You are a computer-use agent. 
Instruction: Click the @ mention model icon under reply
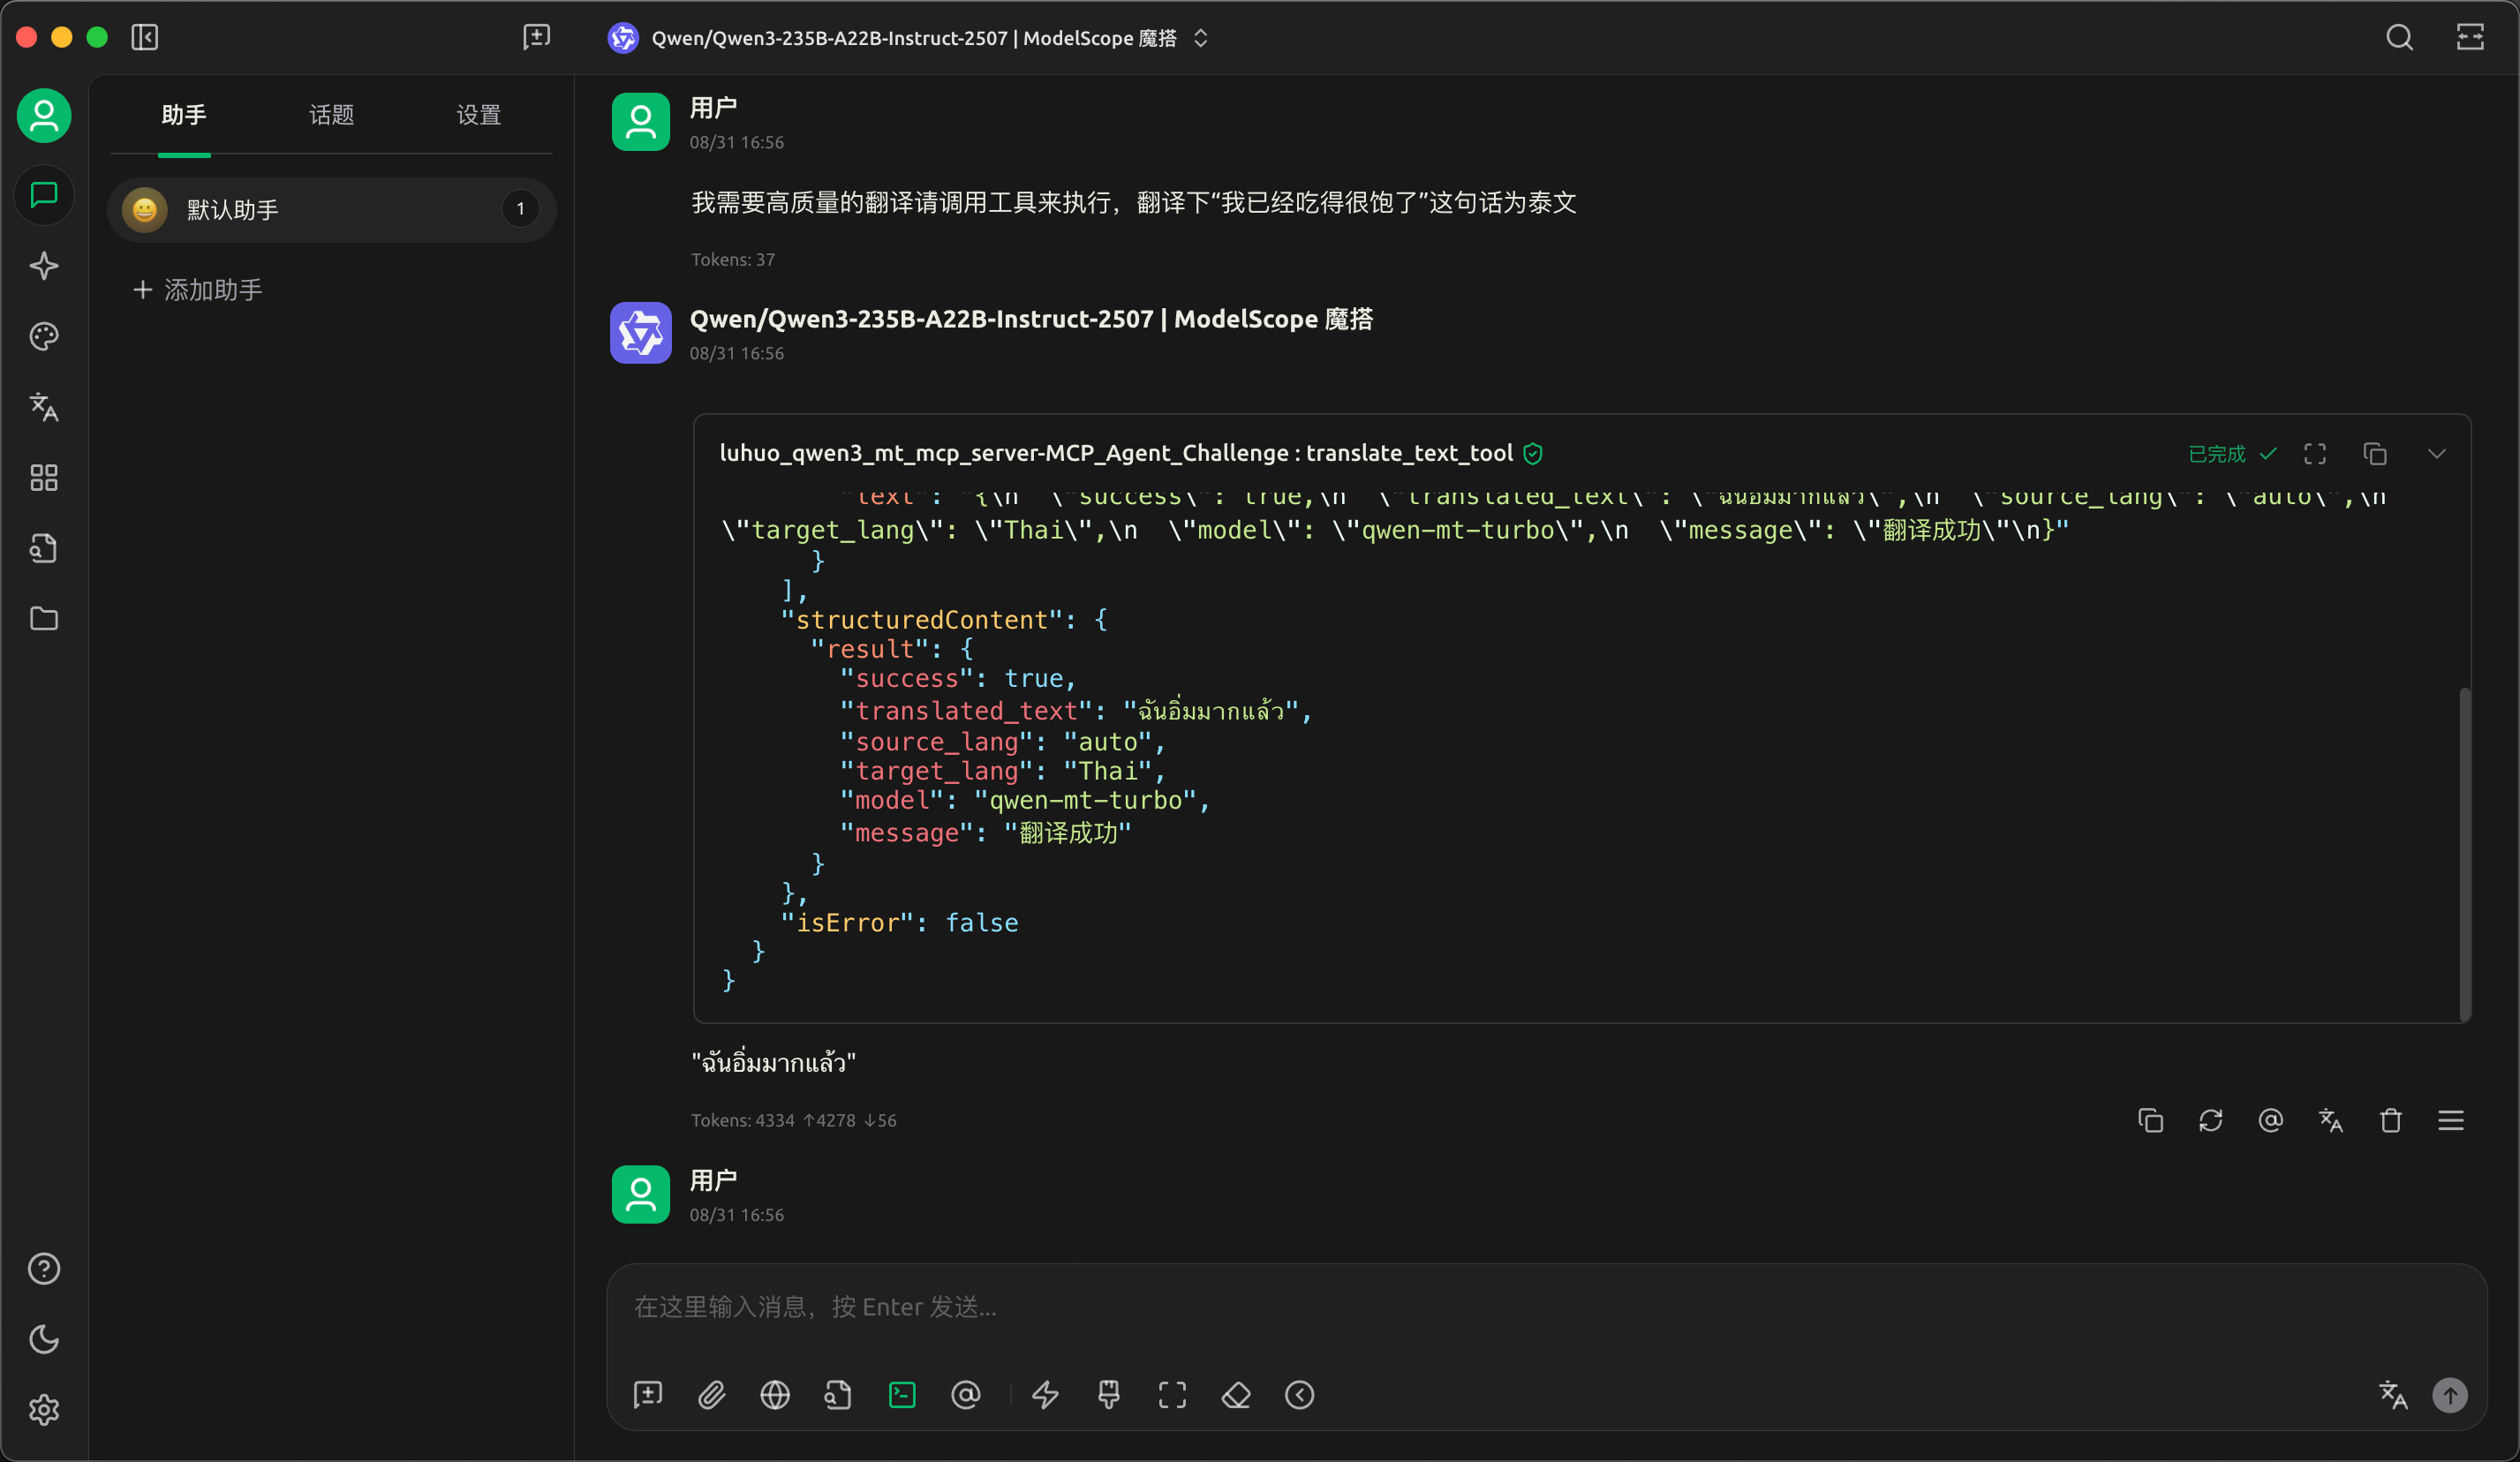(2270, 1121)
